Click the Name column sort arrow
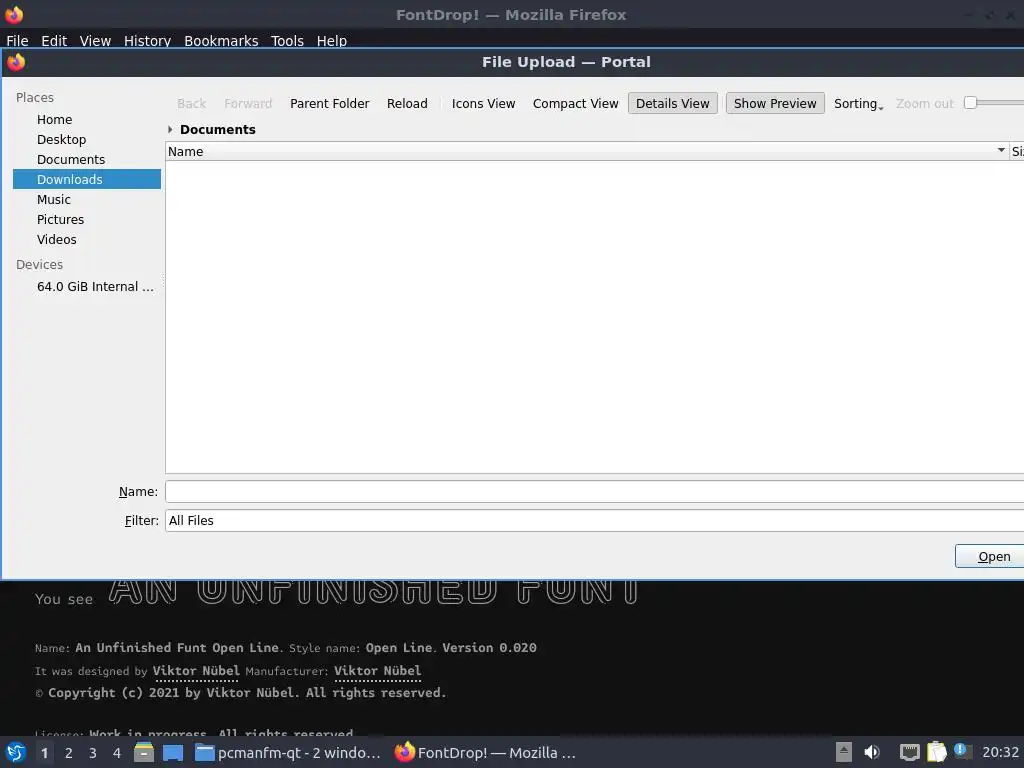 (x=1001, y=151)
